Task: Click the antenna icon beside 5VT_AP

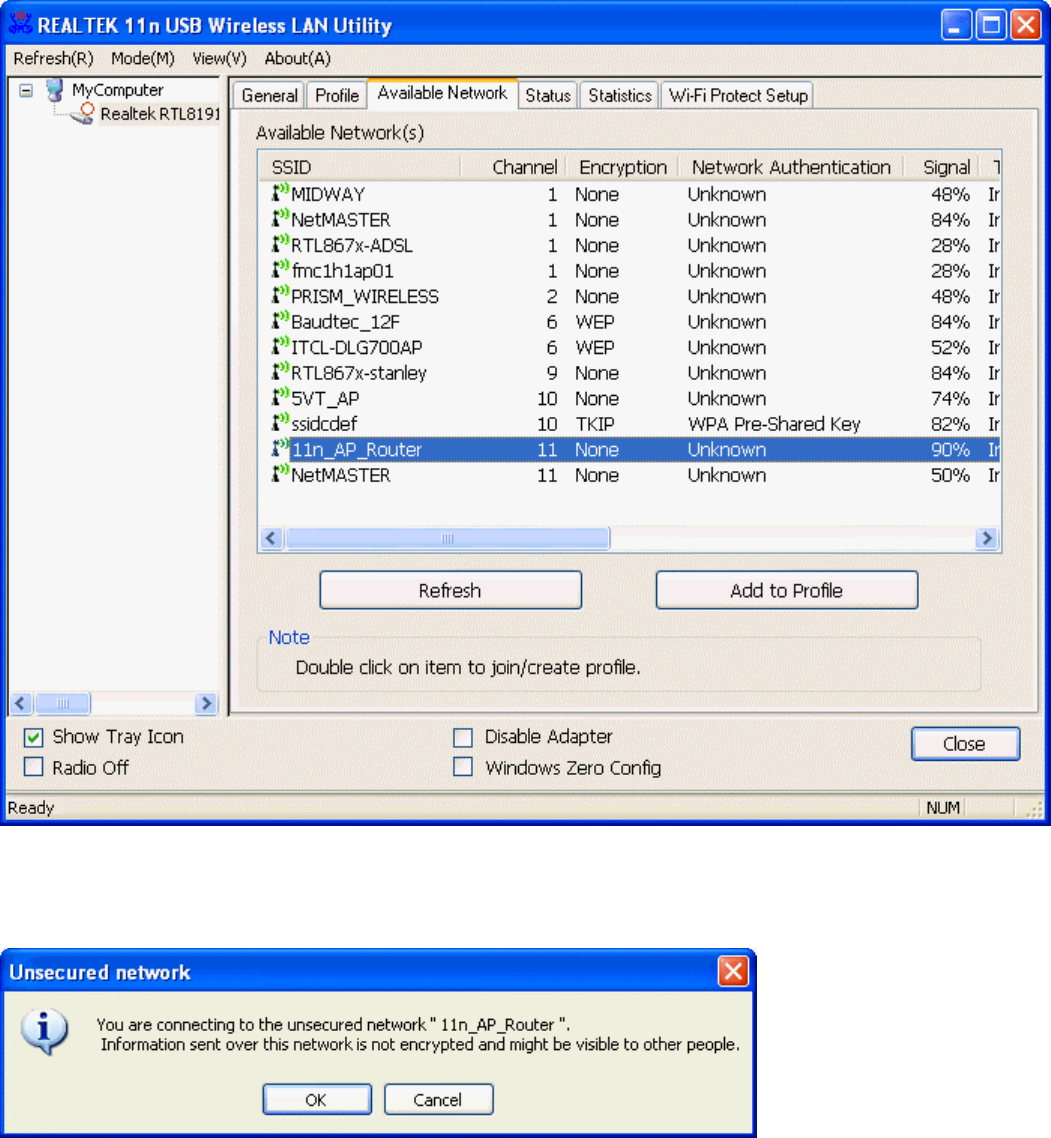Action: pos(280,397)
